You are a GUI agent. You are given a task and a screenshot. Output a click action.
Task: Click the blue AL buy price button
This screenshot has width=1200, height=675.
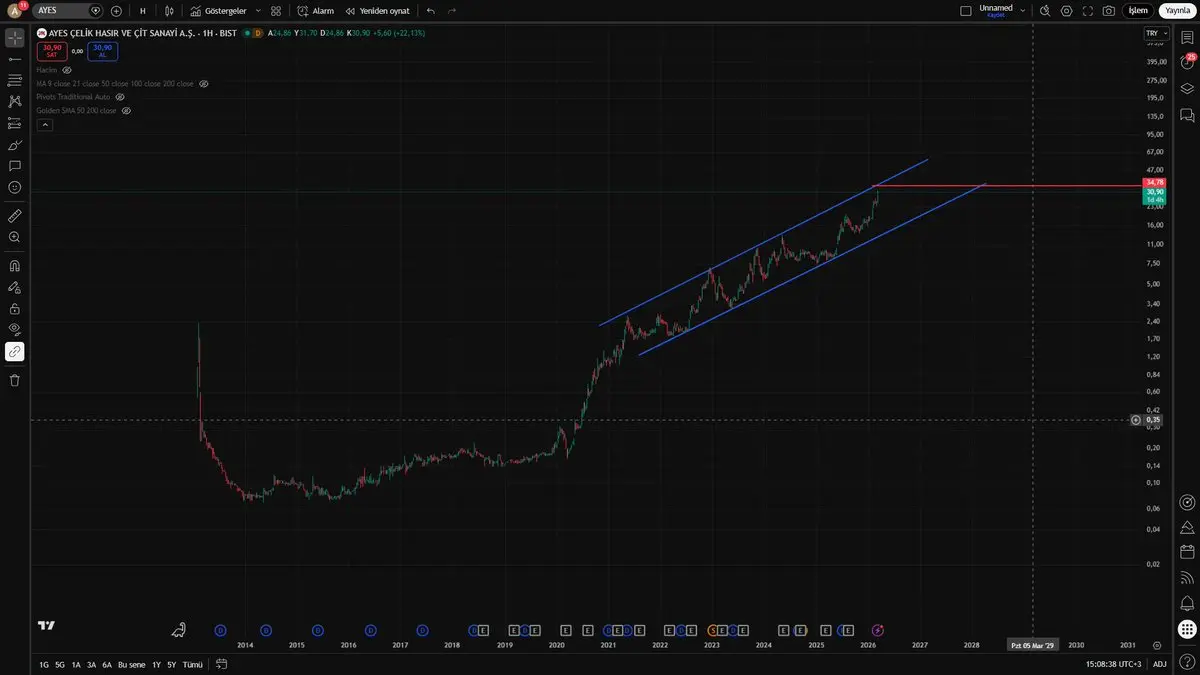coord(102,51)
